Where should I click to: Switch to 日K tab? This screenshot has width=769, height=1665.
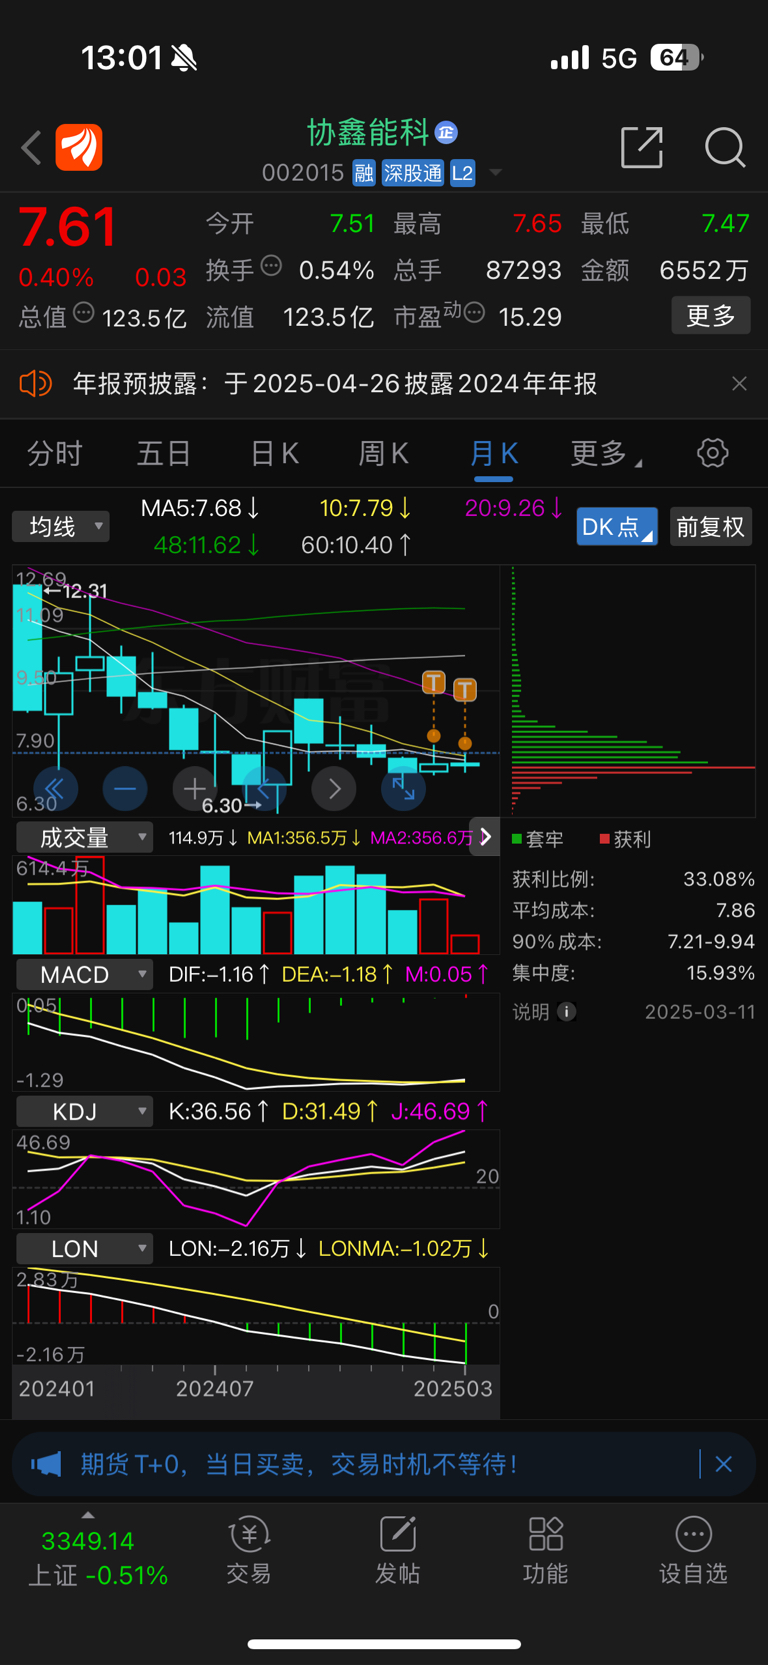(274, 453)
